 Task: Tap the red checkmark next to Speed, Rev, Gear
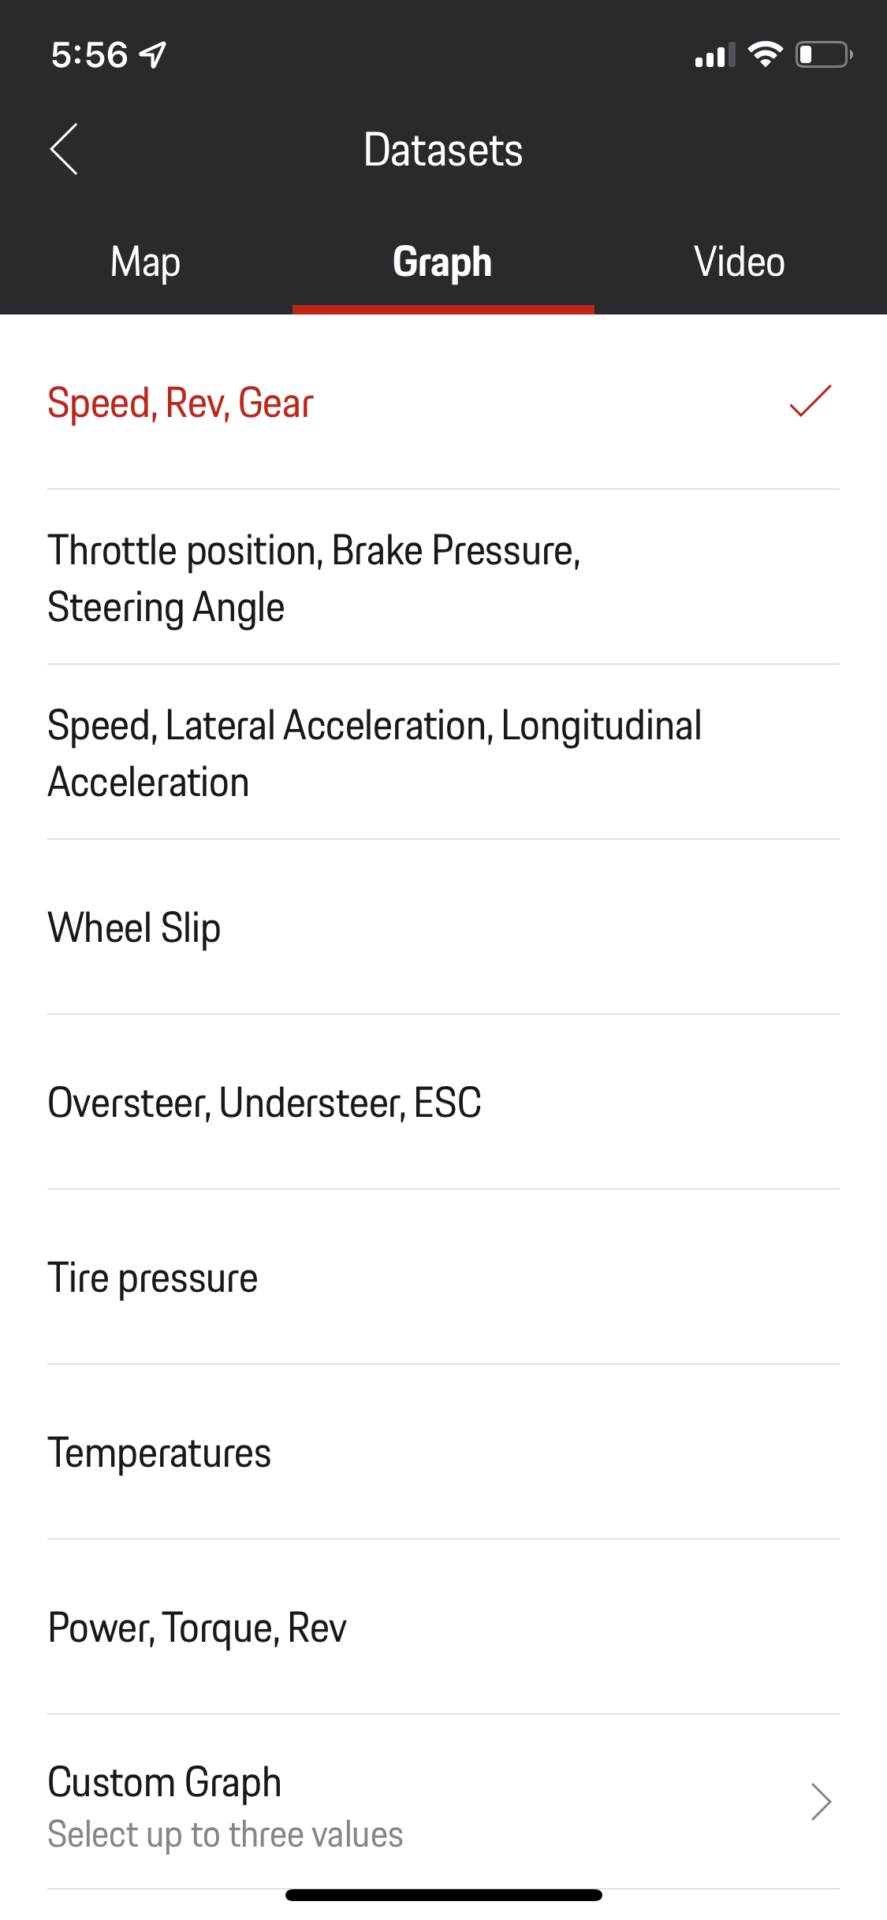[x=810, y=401]
